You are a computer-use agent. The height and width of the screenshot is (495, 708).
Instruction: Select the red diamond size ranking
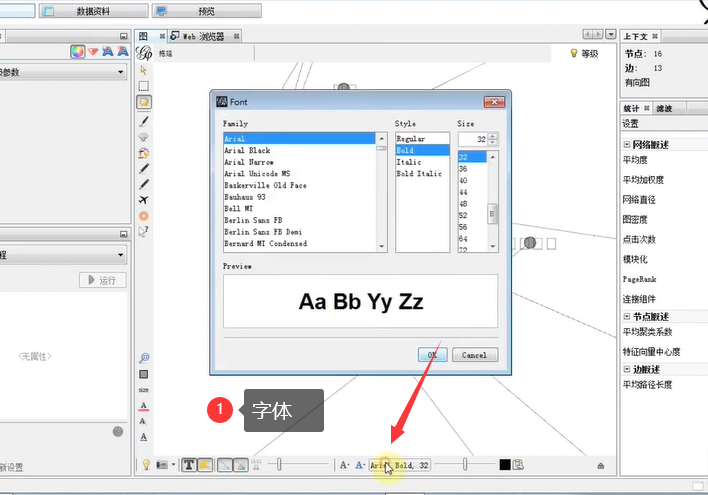coord(93,51)
